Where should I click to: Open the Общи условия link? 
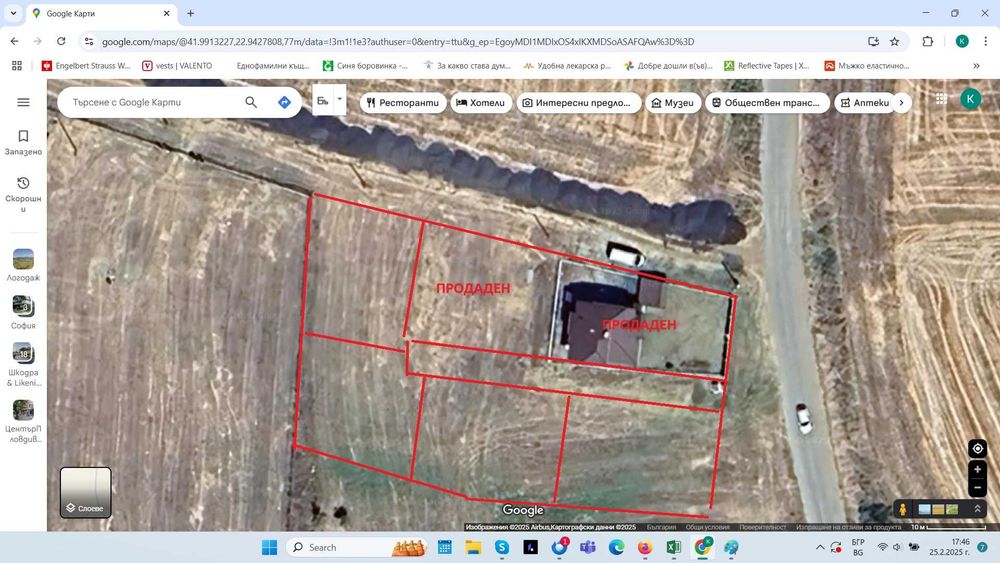pyautogui.click(x=707, y=527)
